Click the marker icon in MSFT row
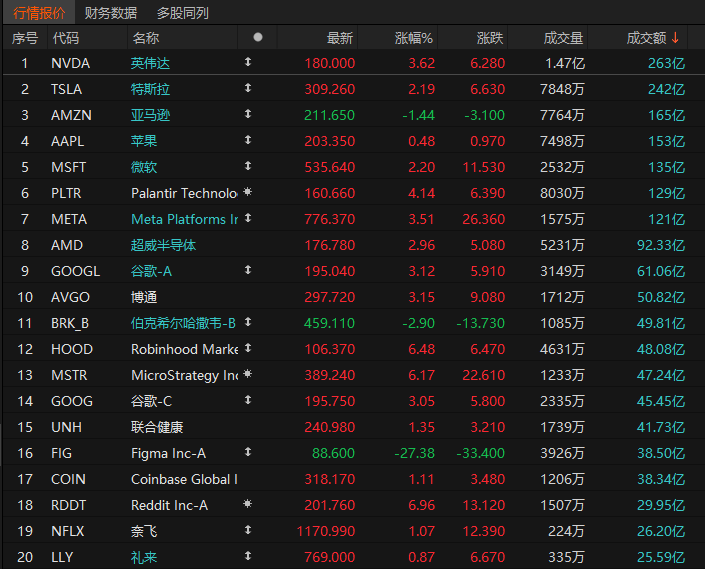Image resolution: width=705 pixels, height=569 pixels. (x=248, y=166)
